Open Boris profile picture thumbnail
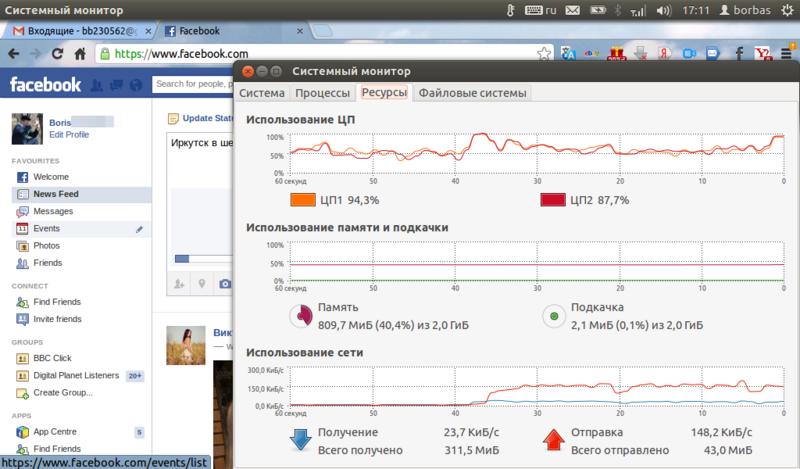The image size is (800, 469). tap(27, 129)
